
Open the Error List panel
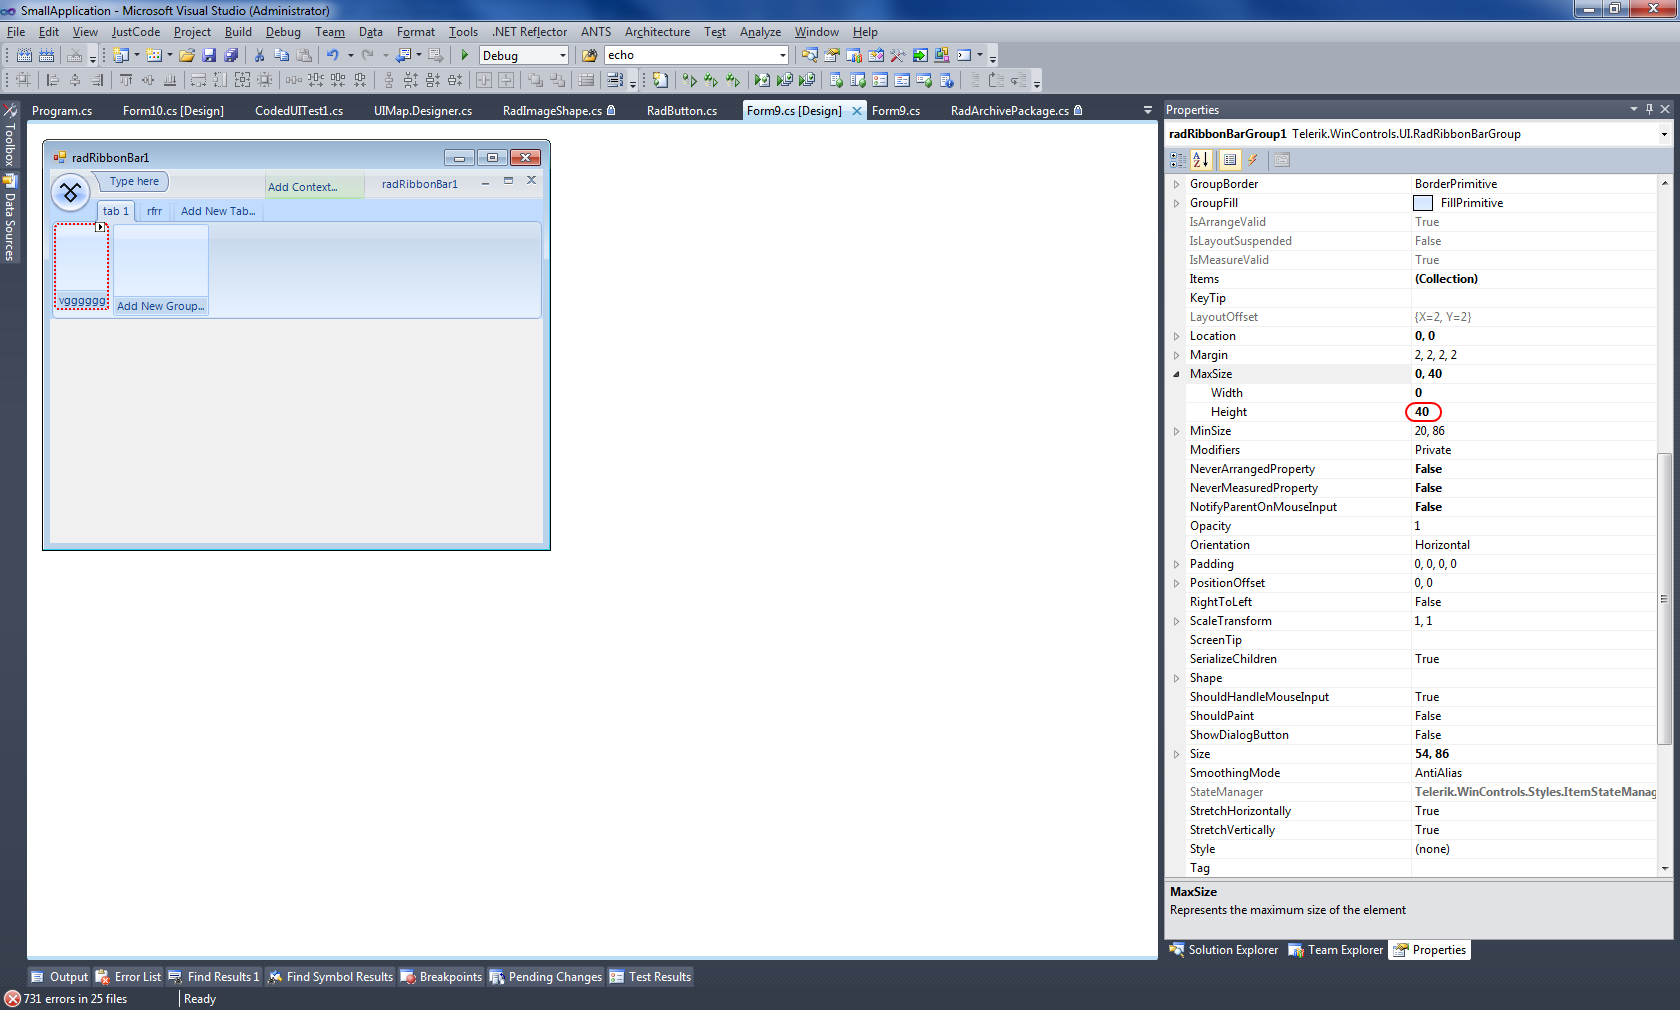128,977
